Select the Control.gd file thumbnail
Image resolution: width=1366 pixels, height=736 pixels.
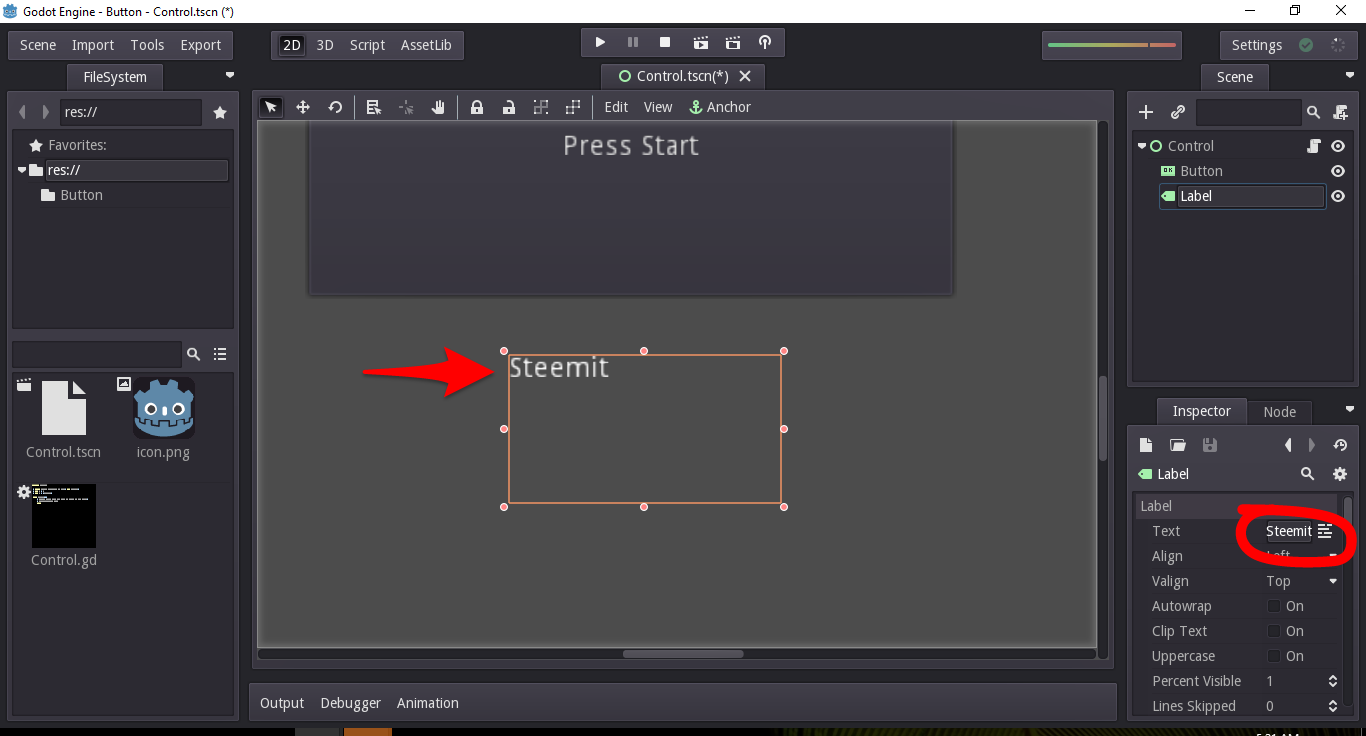point(64,516)
